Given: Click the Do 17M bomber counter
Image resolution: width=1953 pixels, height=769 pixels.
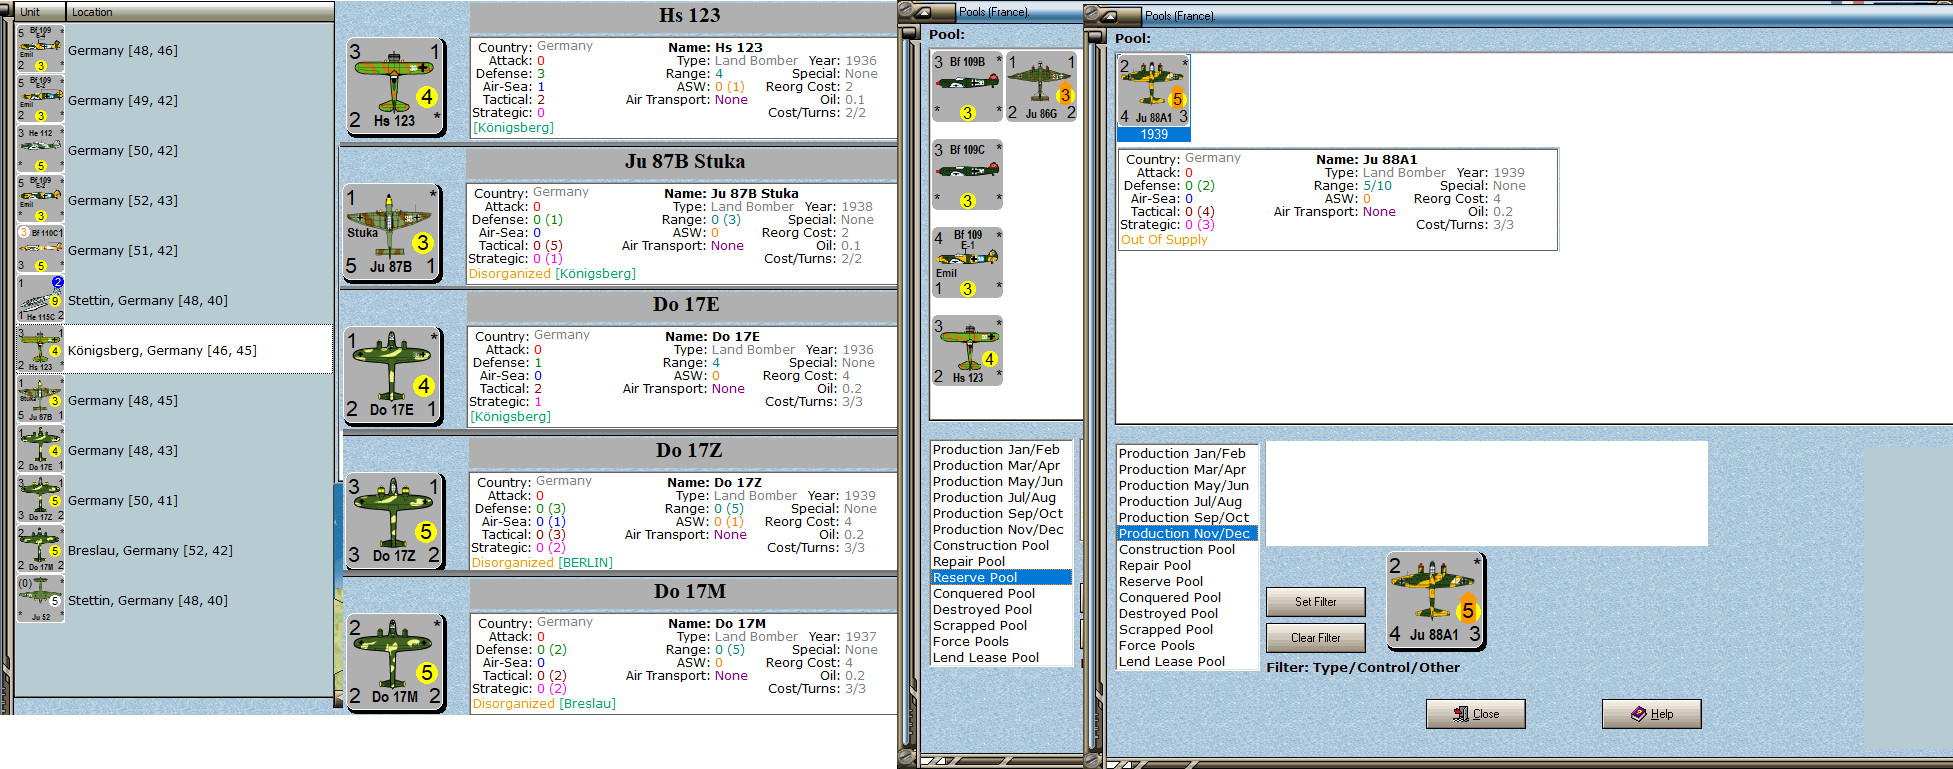Looking at the screenshot, I should coord(395,663).
